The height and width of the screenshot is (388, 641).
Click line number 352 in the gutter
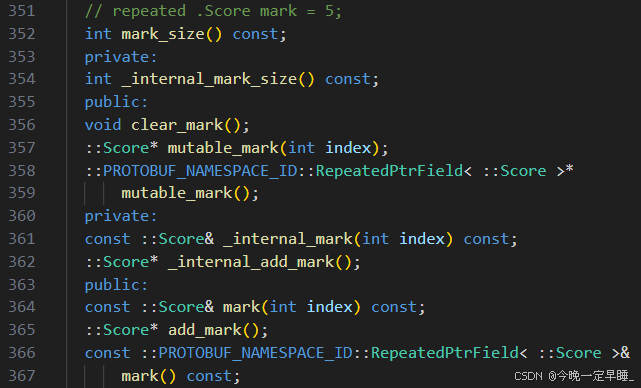(22, 34)
